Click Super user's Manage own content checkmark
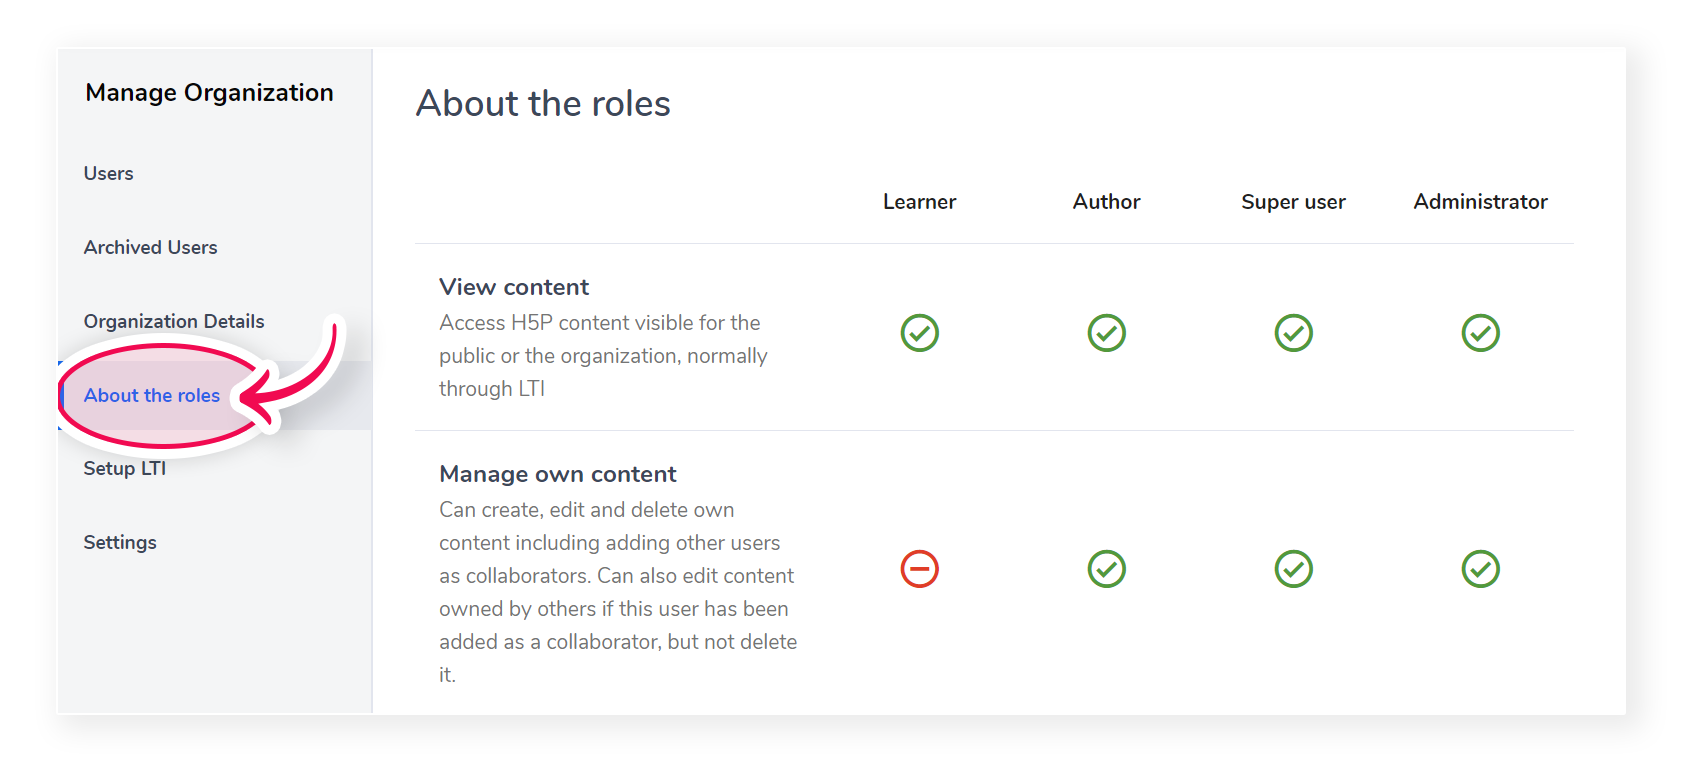This screenshot has width=1682, height=770. pos(1293,569)
